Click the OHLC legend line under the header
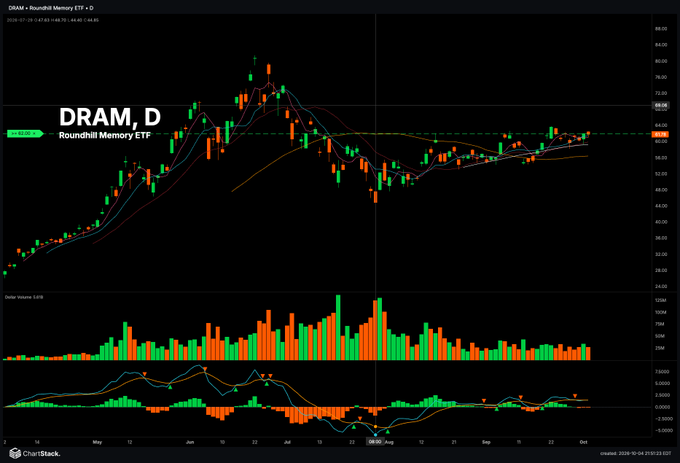The image size is (680, 463). 52,20
